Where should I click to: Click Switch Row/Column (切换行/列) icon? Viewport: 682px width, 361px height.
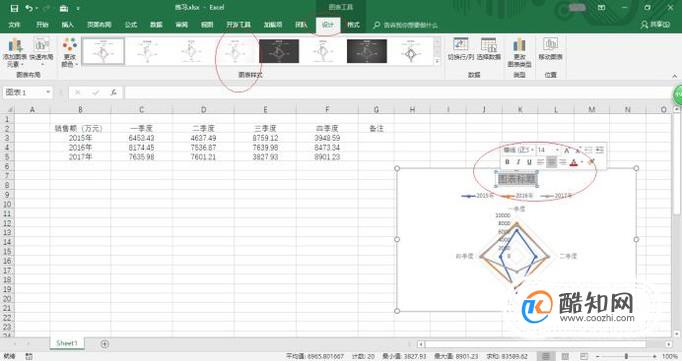click(x=461, y=49)
